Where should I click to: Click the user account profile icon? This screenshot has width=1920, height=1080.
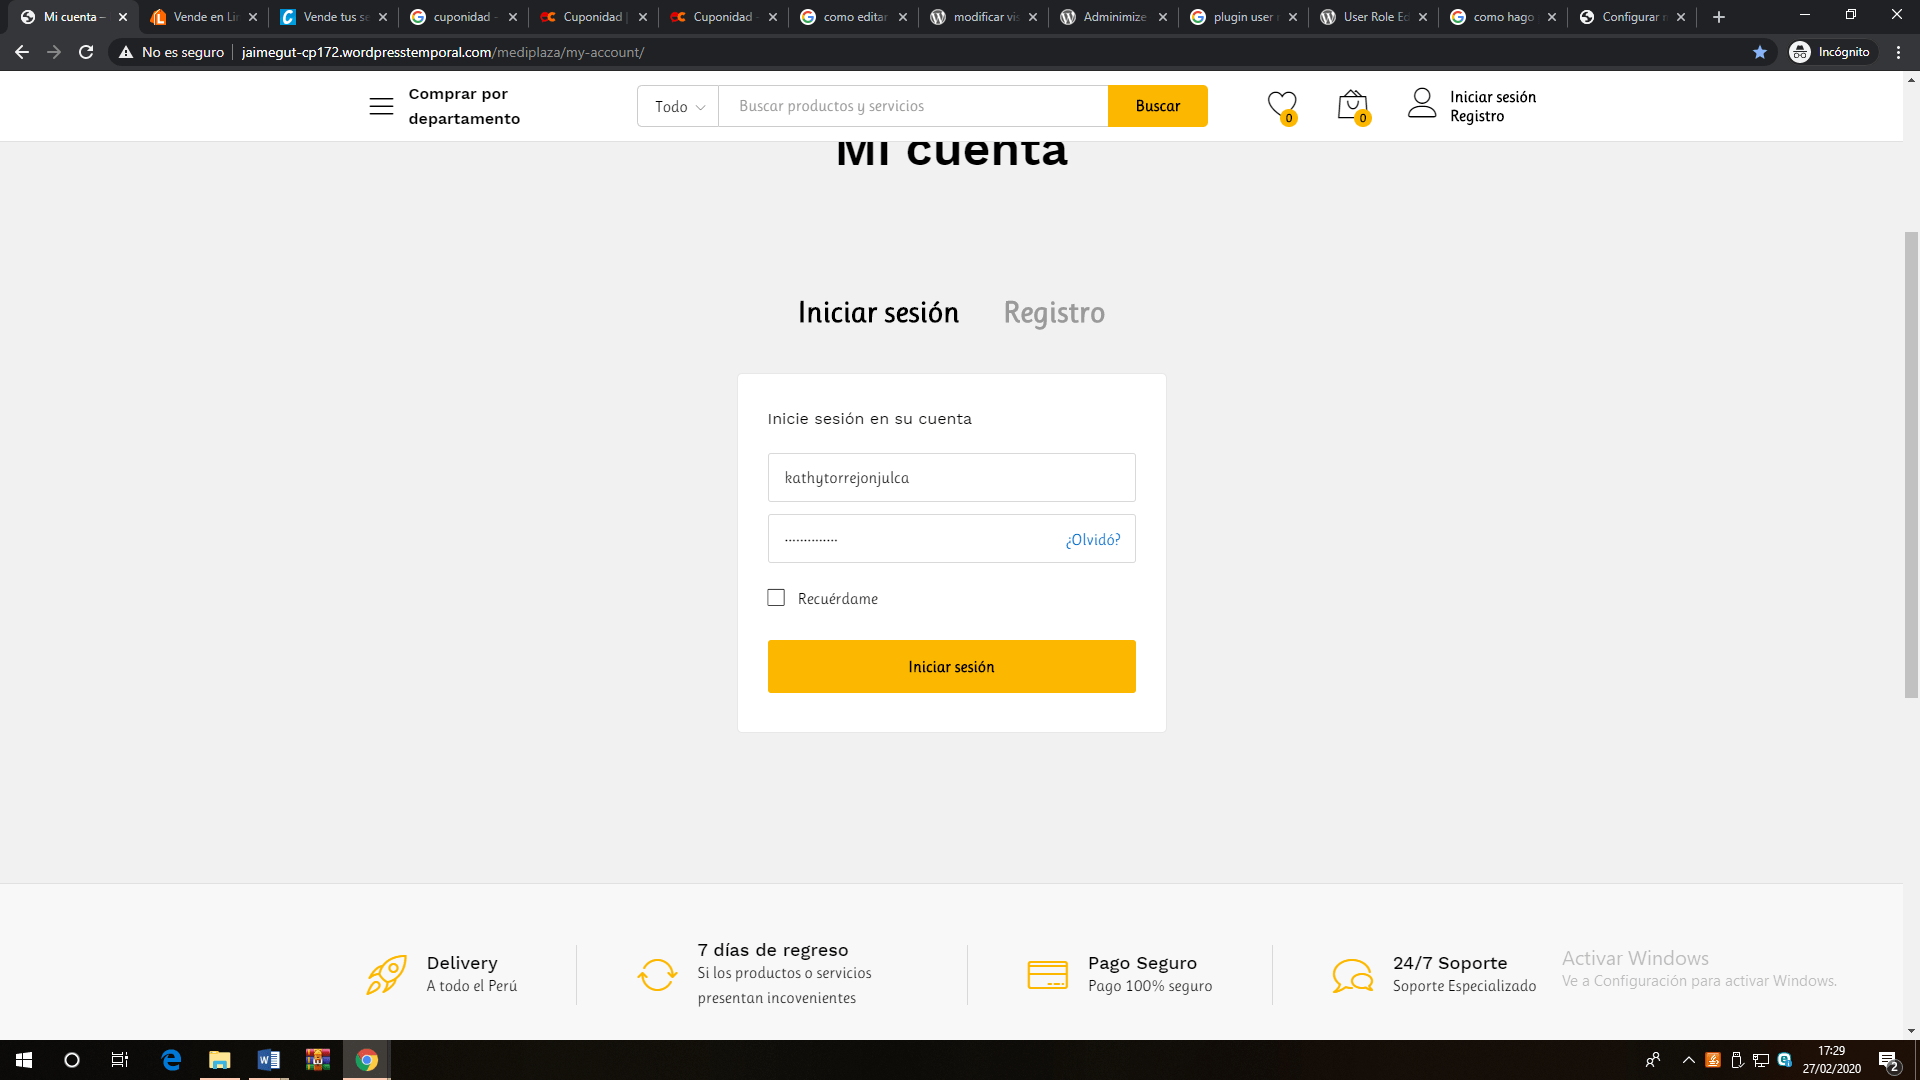click(1422, 103)
